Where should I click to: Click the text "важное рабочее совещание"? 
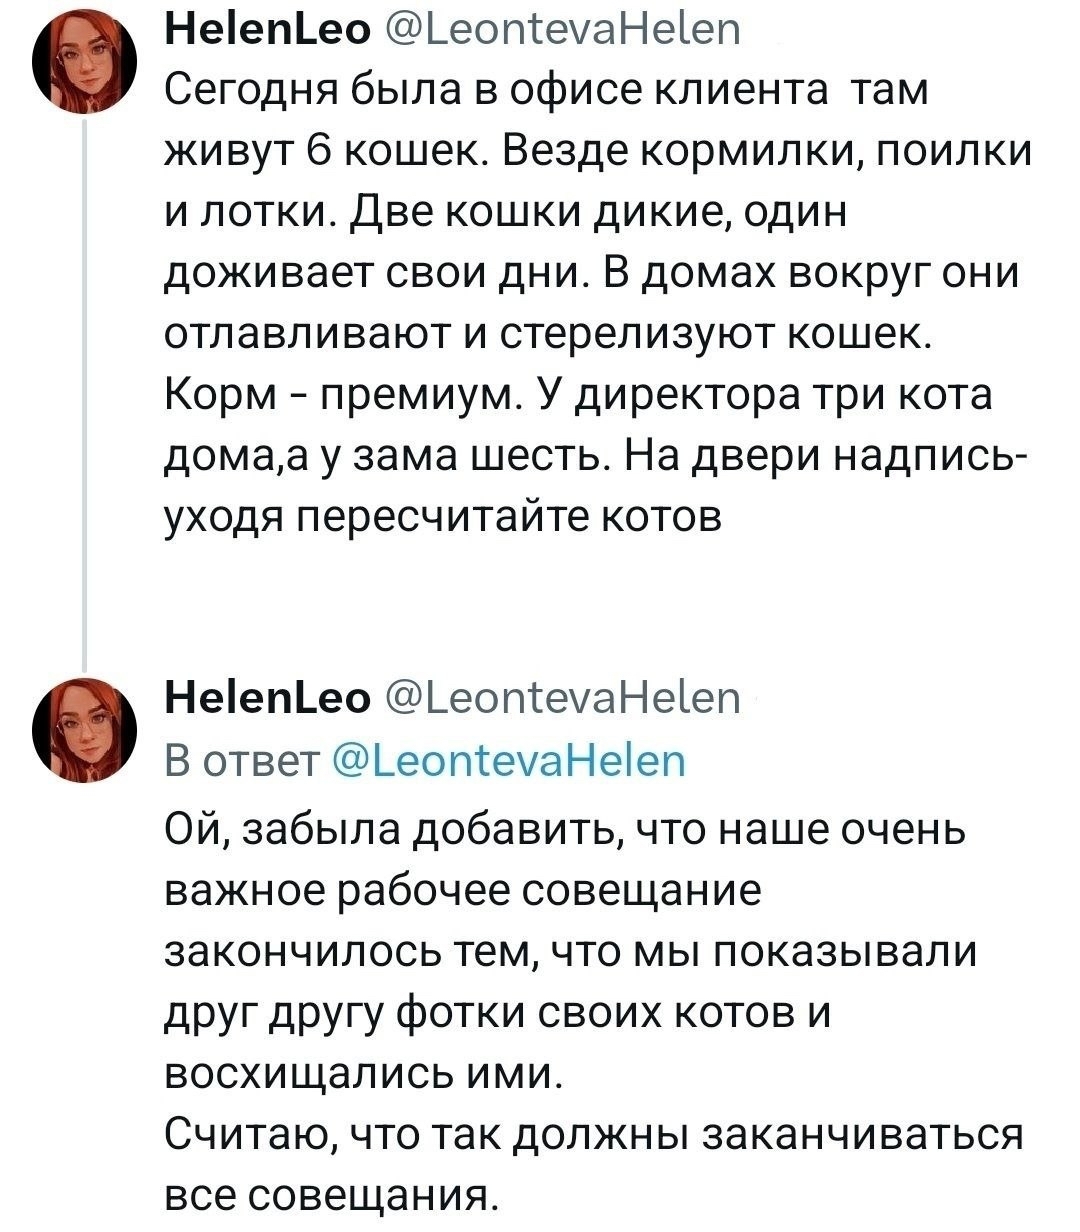[x=461, y=891]
